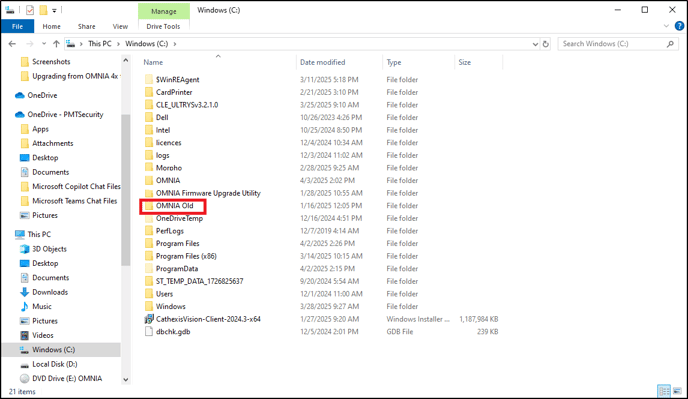The width and height of the screenshot is (688, 399).
Task: Open Music in the navigation pane
Action: coord(42,306)
